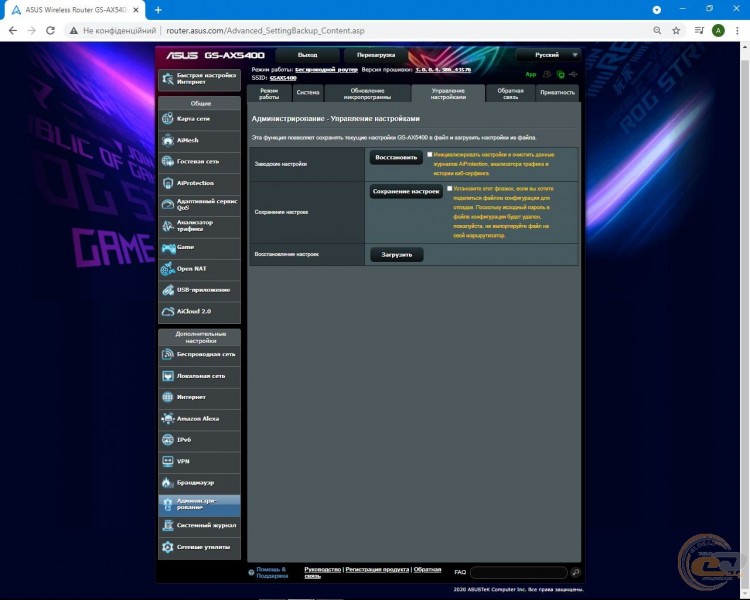The width and height of the screenshot is (750, 600).
Task: Tick the share config file for debugging checkbox
Action: (450, 189)
